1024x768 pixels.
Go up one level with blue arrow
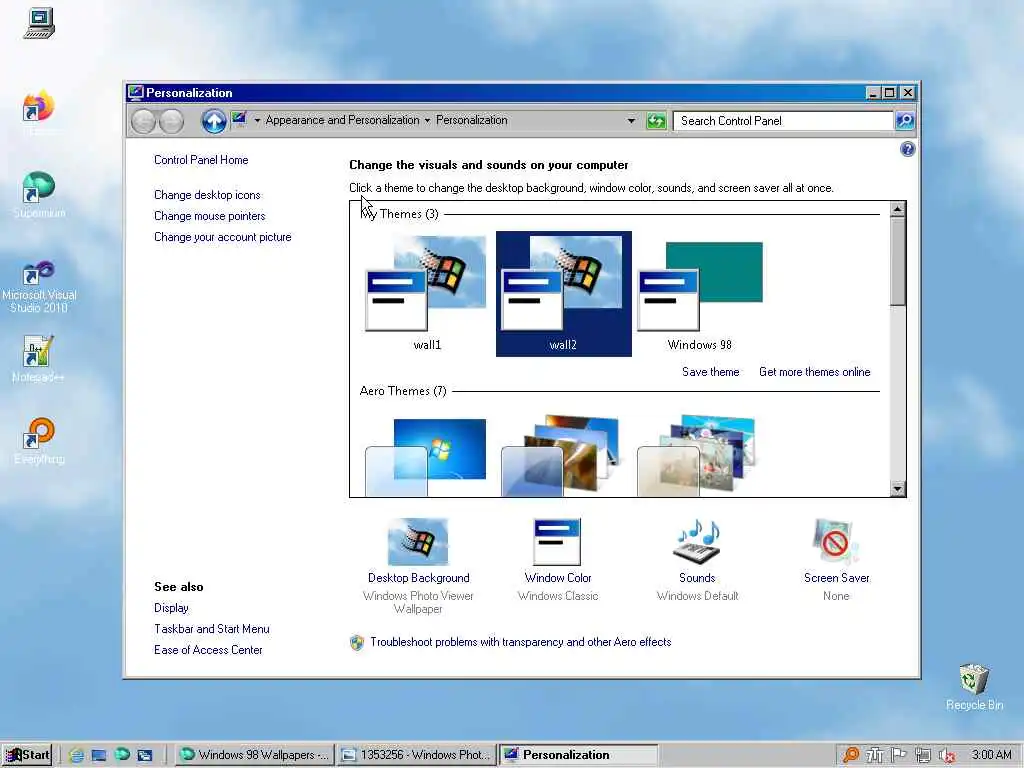214,121
